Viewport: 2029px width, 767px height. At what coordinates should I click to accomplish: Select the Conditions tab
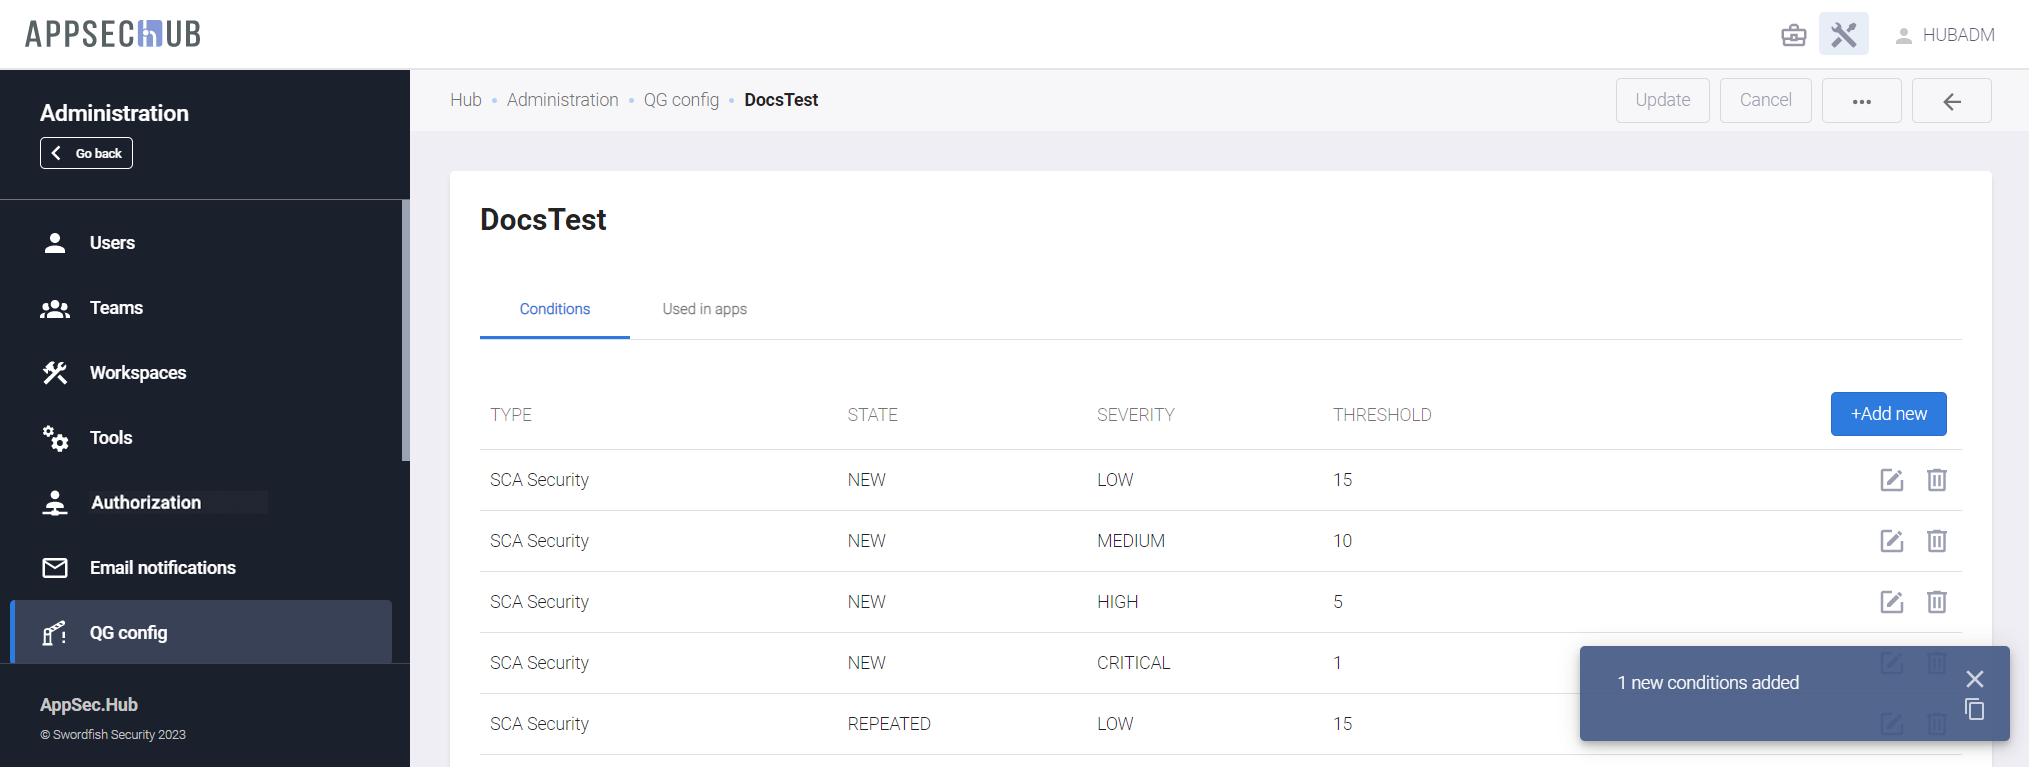pyautogui.click(x=554, y=309)
